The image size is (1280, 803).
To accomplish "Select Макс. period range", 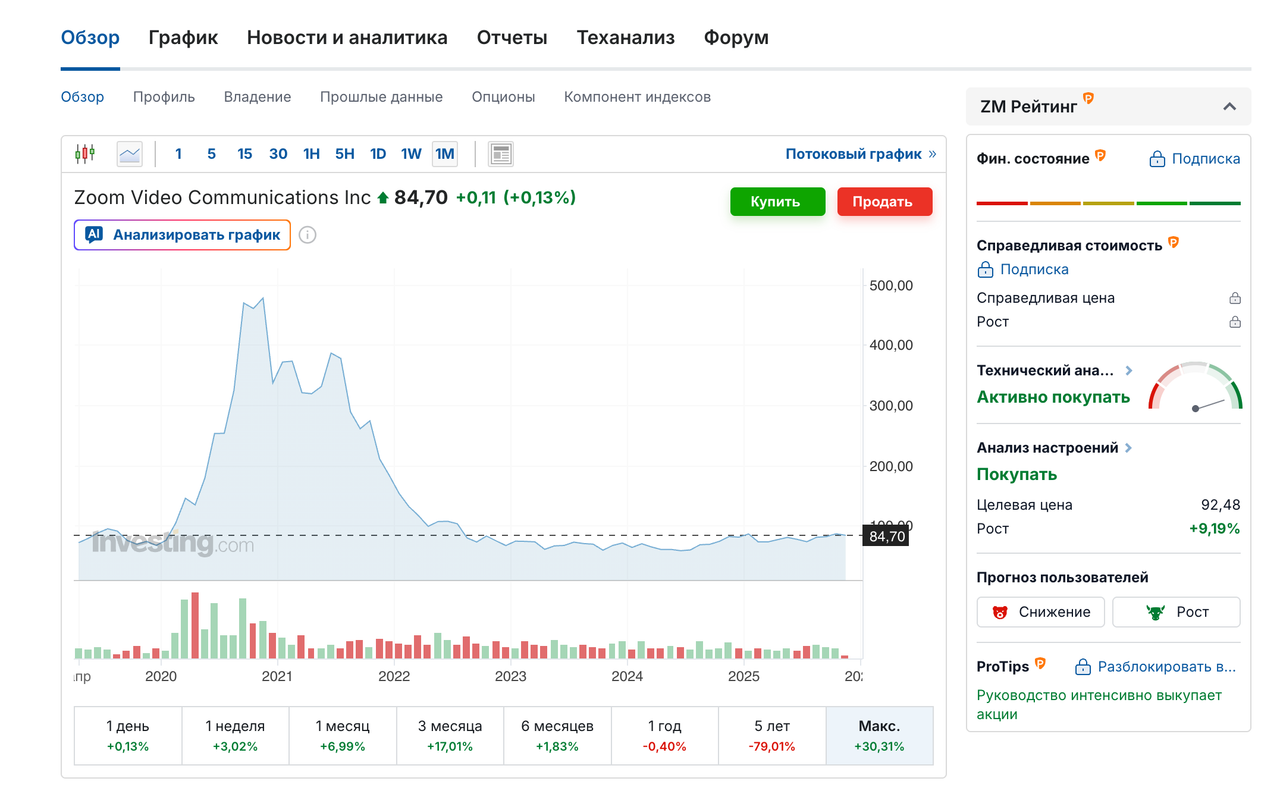I will pos(879,736).
